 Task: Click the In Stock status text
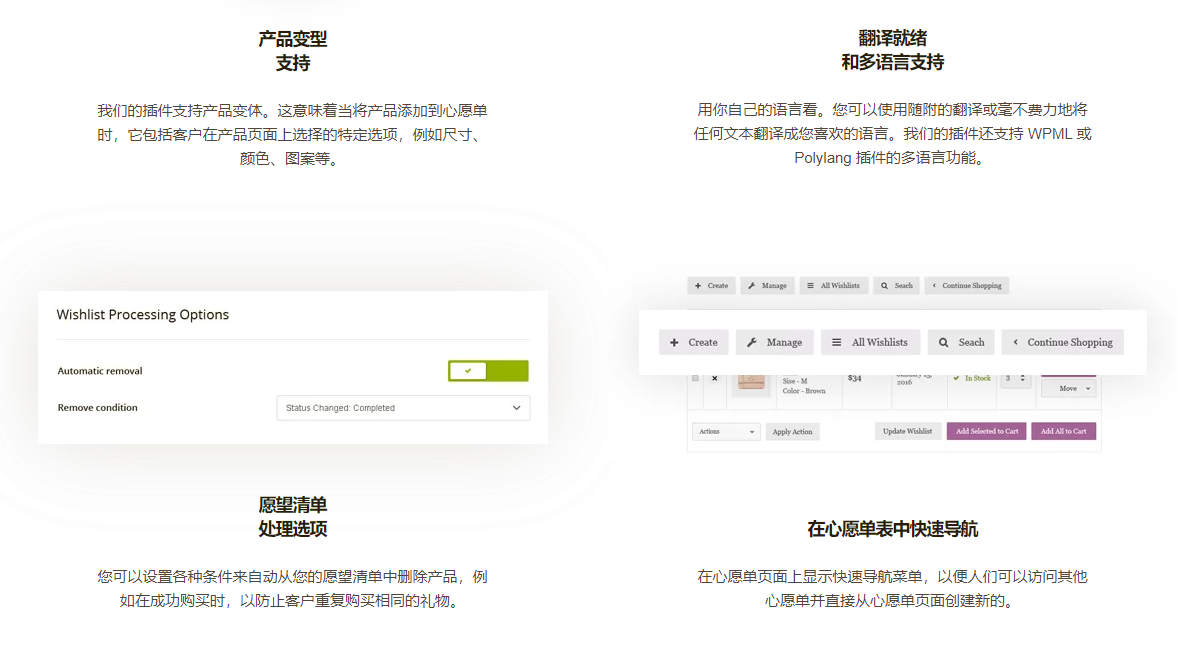(977, 378)
